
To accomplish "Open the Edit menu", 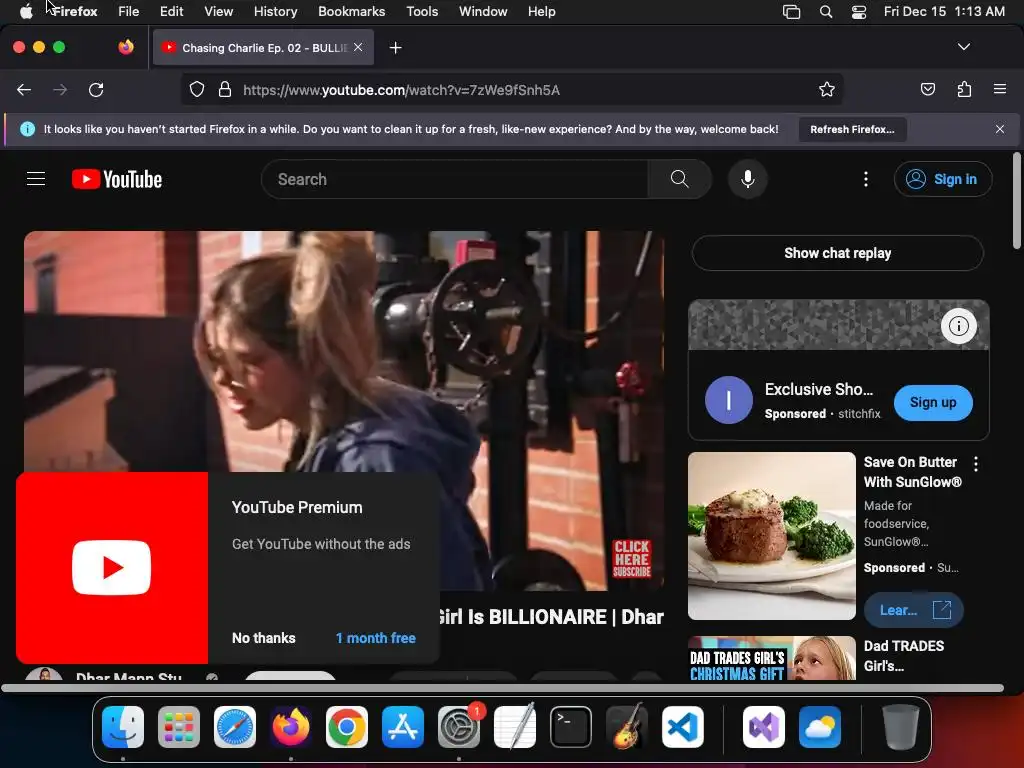I will [171, 12].
